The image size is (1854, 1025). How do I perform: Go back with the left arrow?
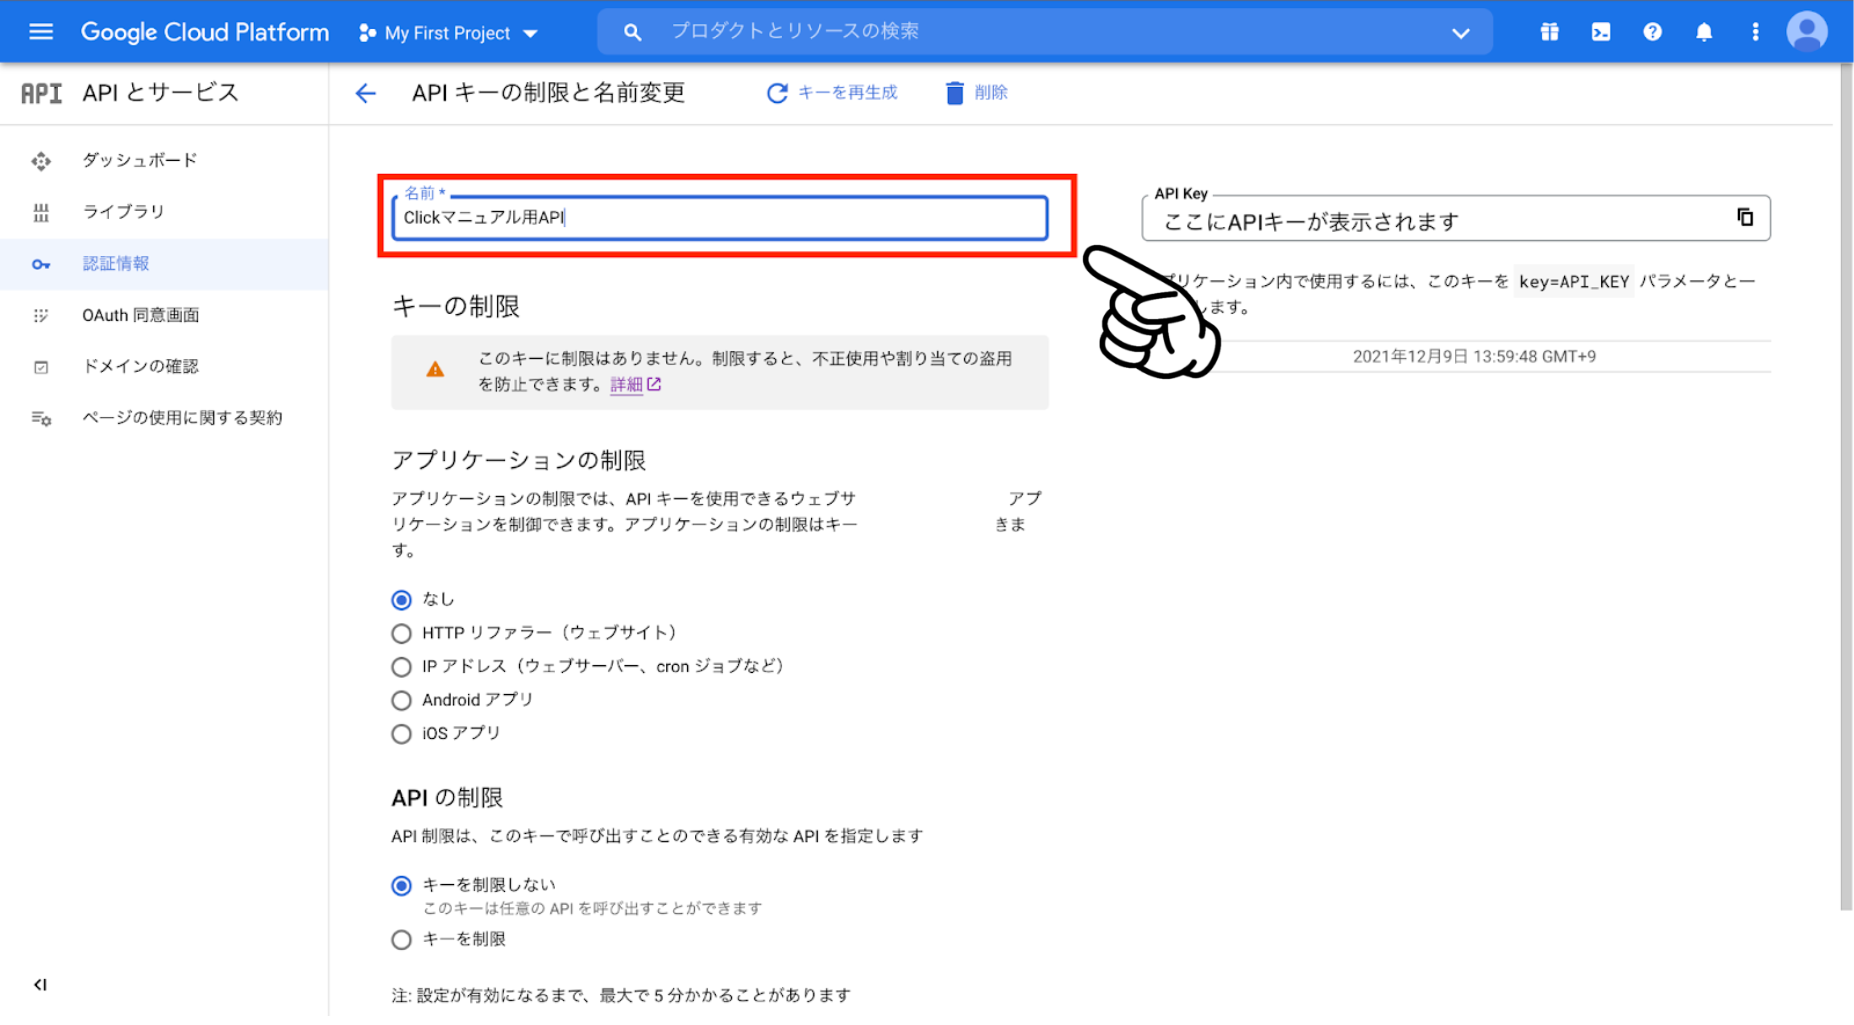pyautogui.click(x=366, y=93)
